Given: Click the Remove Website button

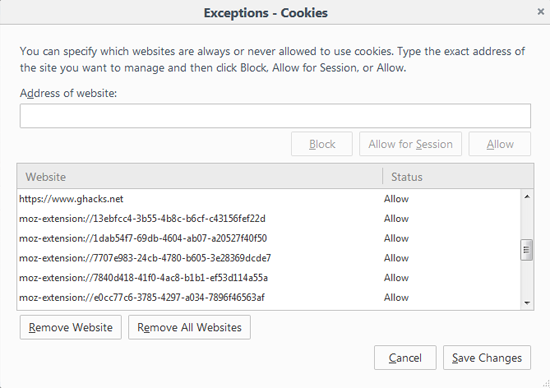Looking at the screenshot, I should (x=71, y=327).
